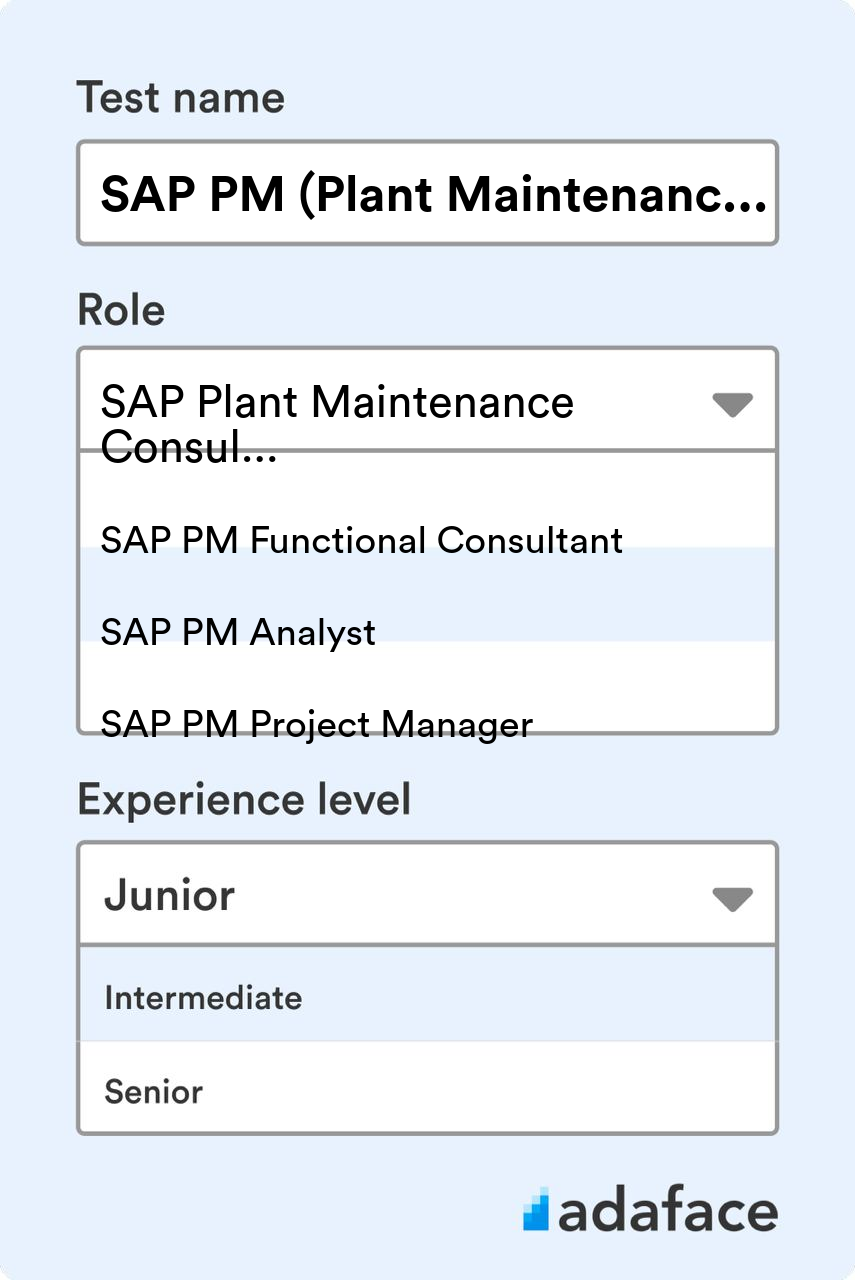The height and width of the screenshot is (1280, 855).
Task: Click the Experience level chevron to collapse options
Action: (733, 897)
